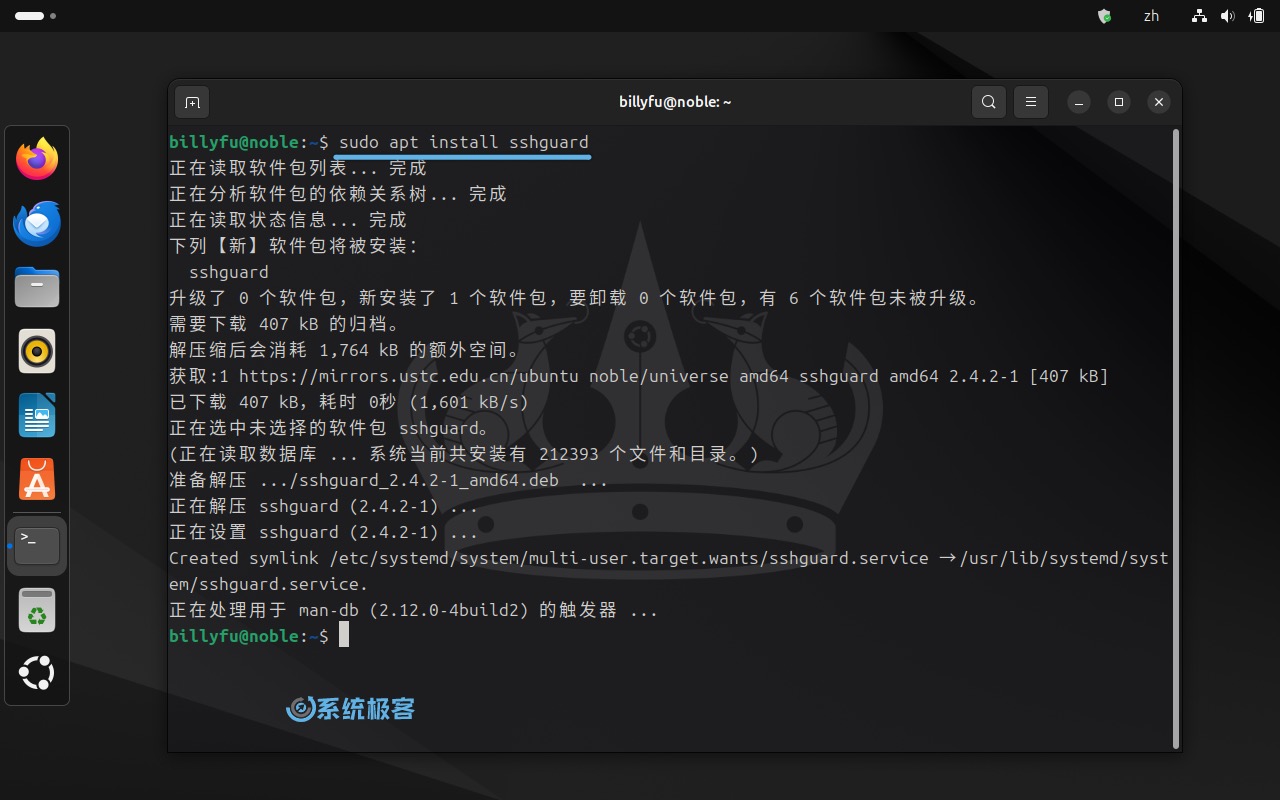Viewport: 1280px width, 800px height.
Task: Open the network status icon
Action: coord(1200,16)
